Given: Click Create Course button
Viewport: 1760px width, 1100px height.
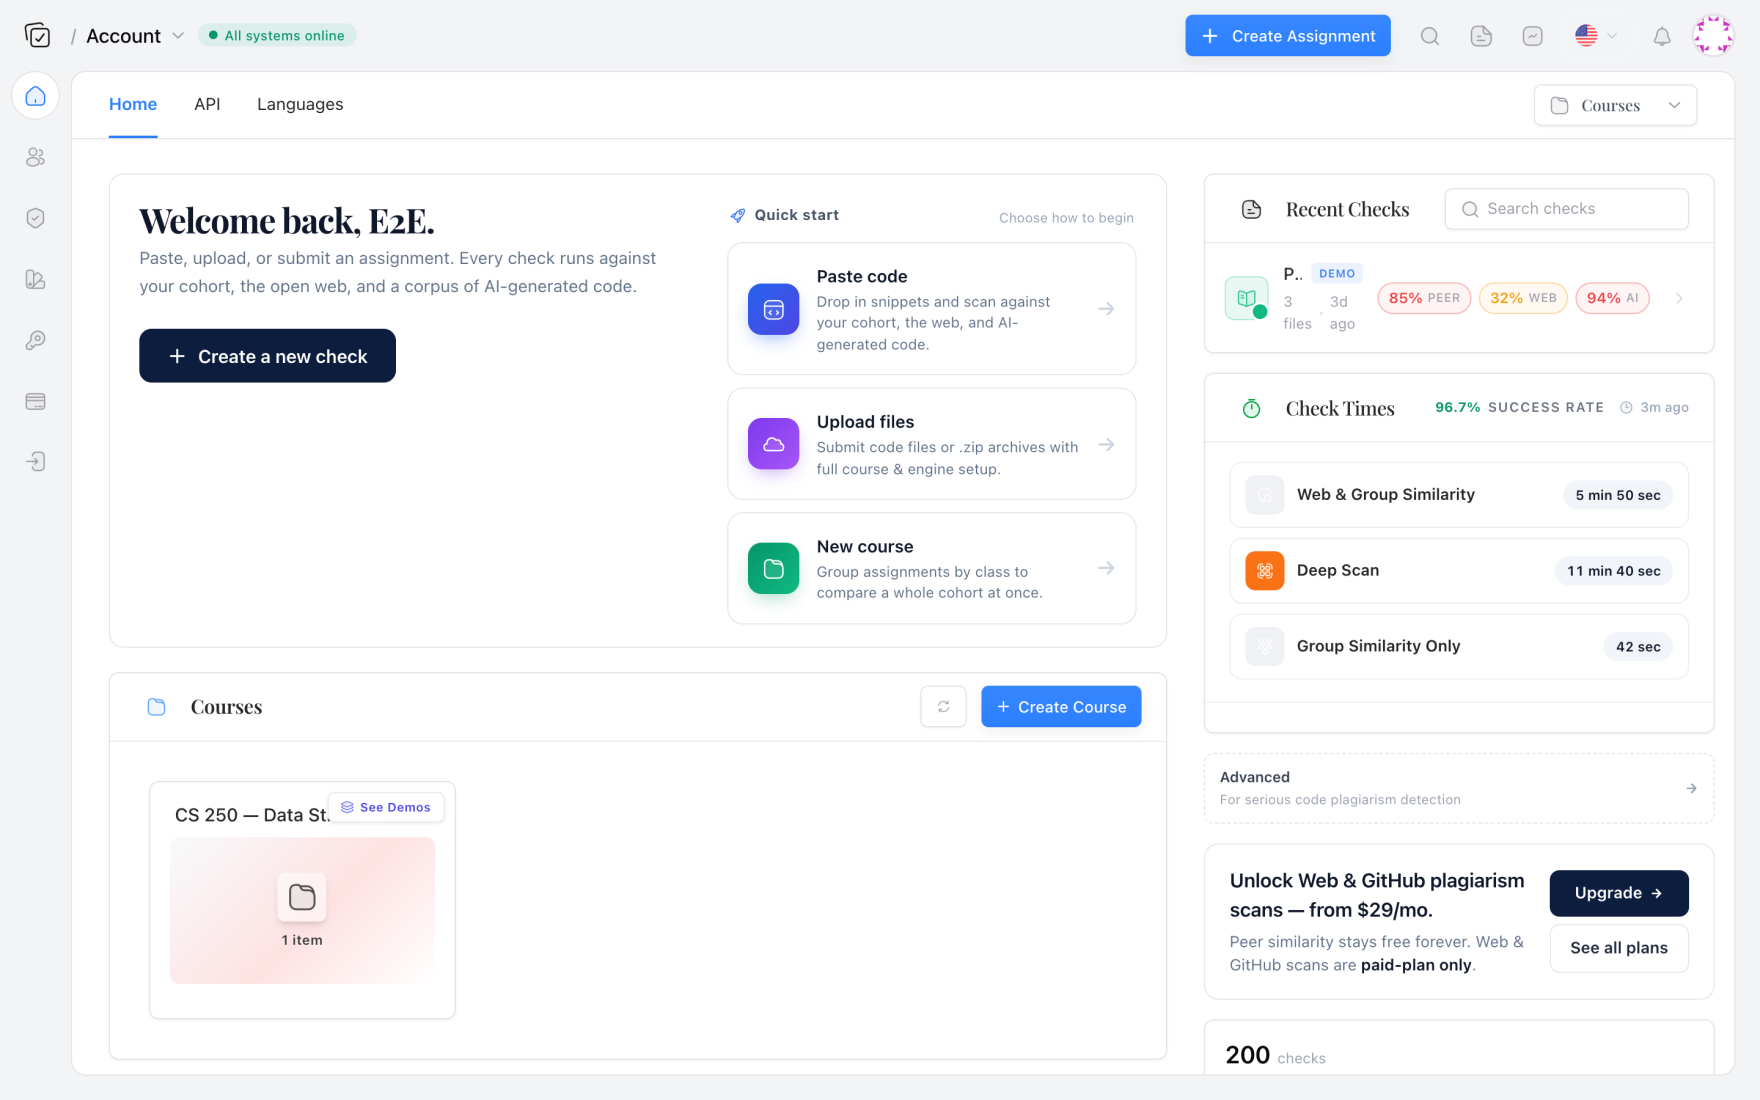Looking at the screenshot, I should 1061,706.
